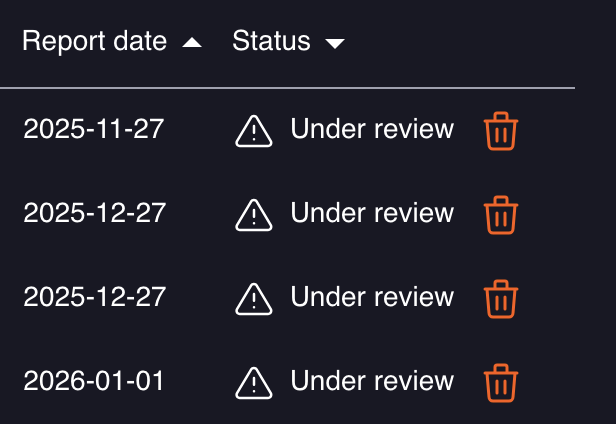Click Under review status of the 2026-01-01 report
The image size is (616, 424).
coord(372,381)
